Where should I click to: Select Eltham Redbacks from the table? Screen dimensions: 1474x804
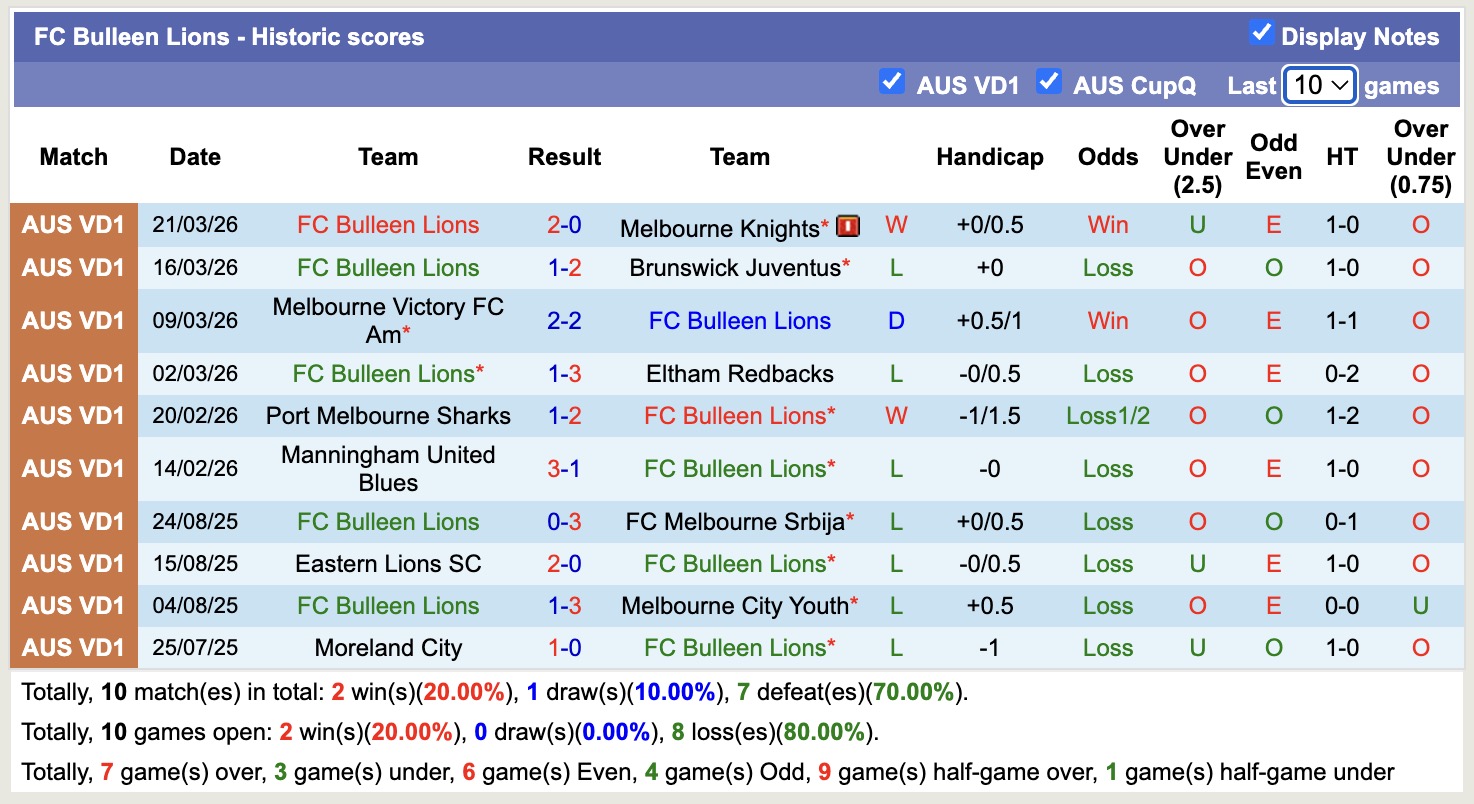coord(740,373)
